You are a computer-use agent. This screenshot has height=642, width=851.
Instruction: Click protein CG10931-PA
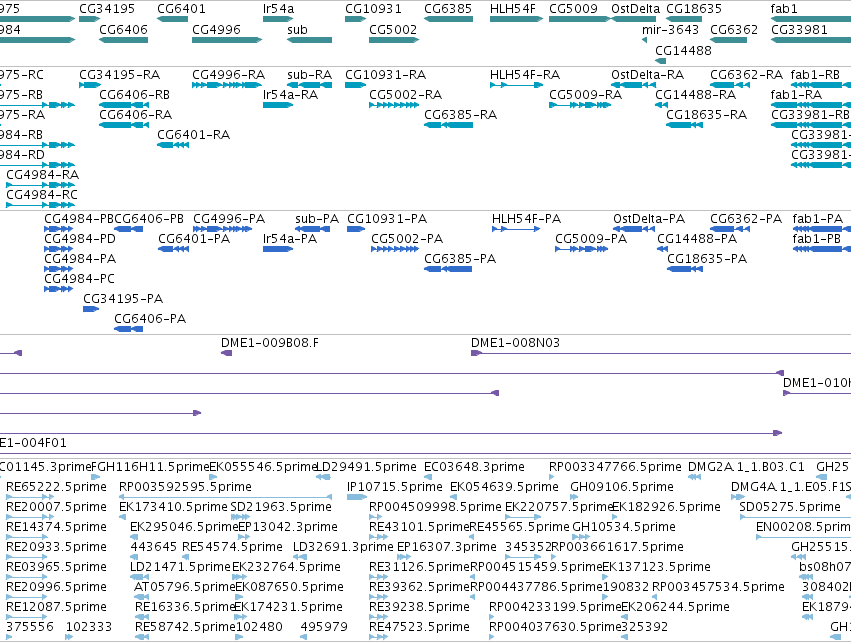[x=355, y=229]
